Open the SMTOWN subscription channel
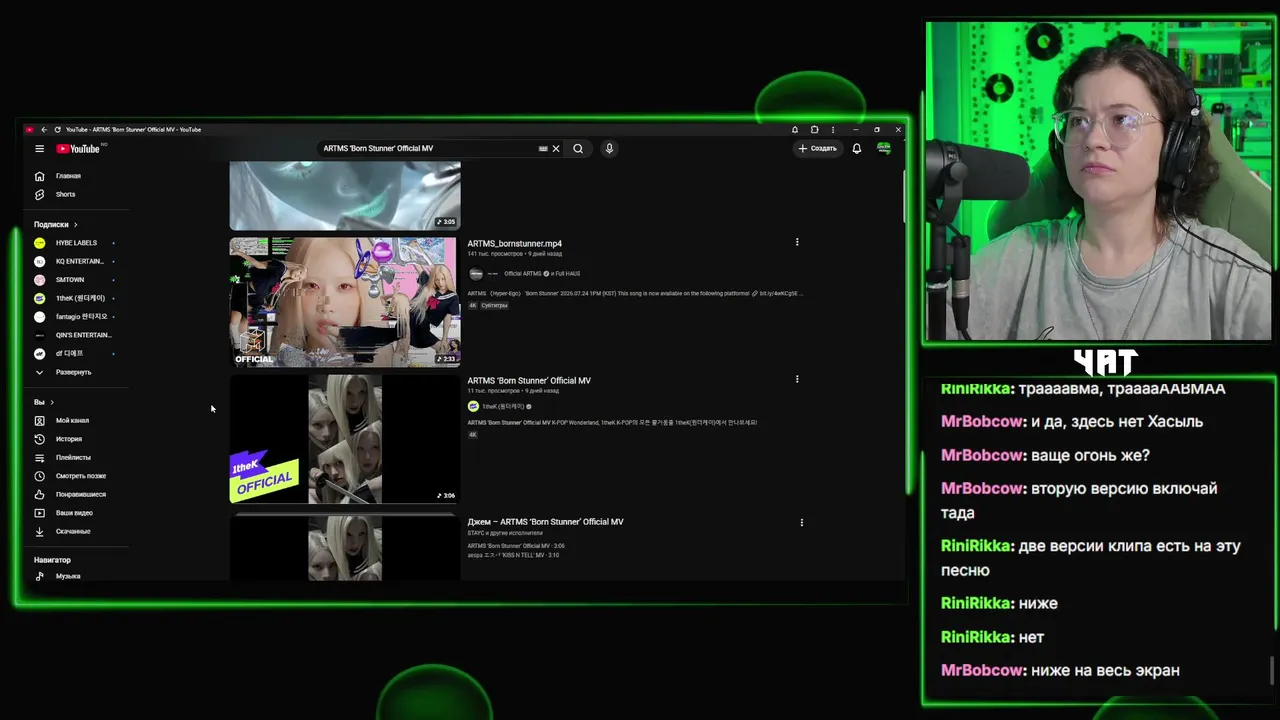 [x=70, y=280]
